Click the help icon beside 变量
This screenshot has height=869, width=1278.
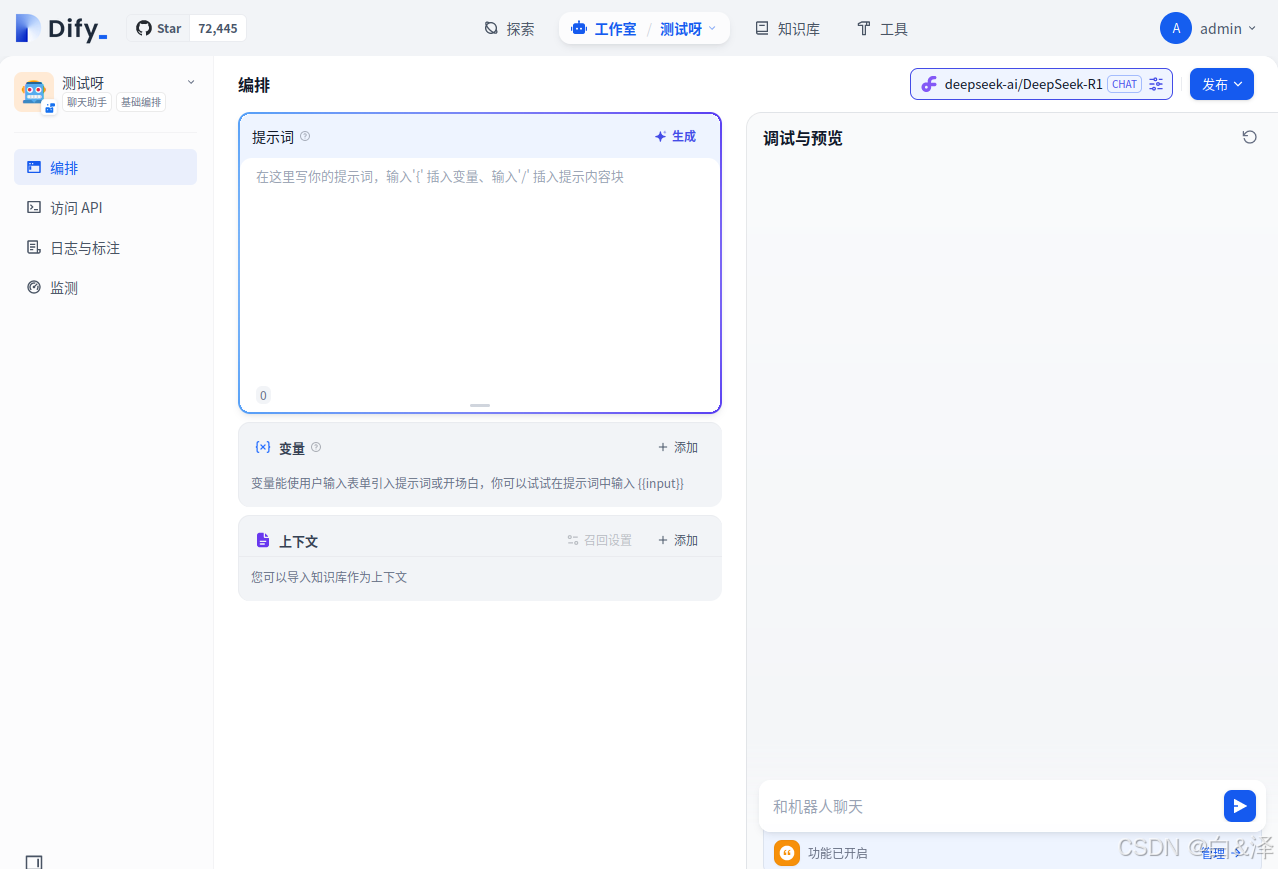click(x=316, y=448)
